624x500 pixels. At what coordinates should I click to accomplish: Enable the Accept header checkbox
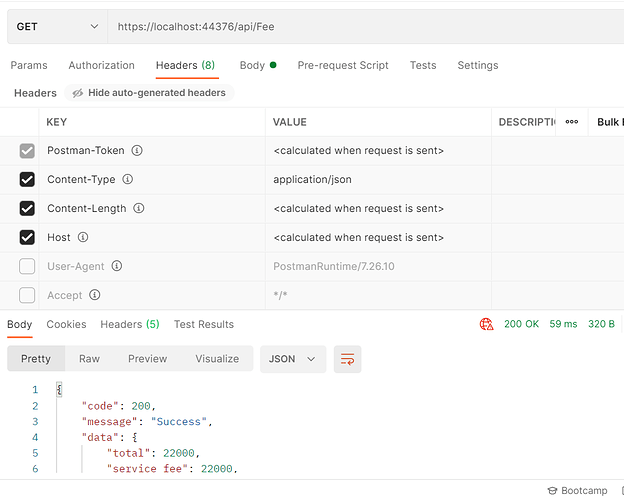[27, 295]
